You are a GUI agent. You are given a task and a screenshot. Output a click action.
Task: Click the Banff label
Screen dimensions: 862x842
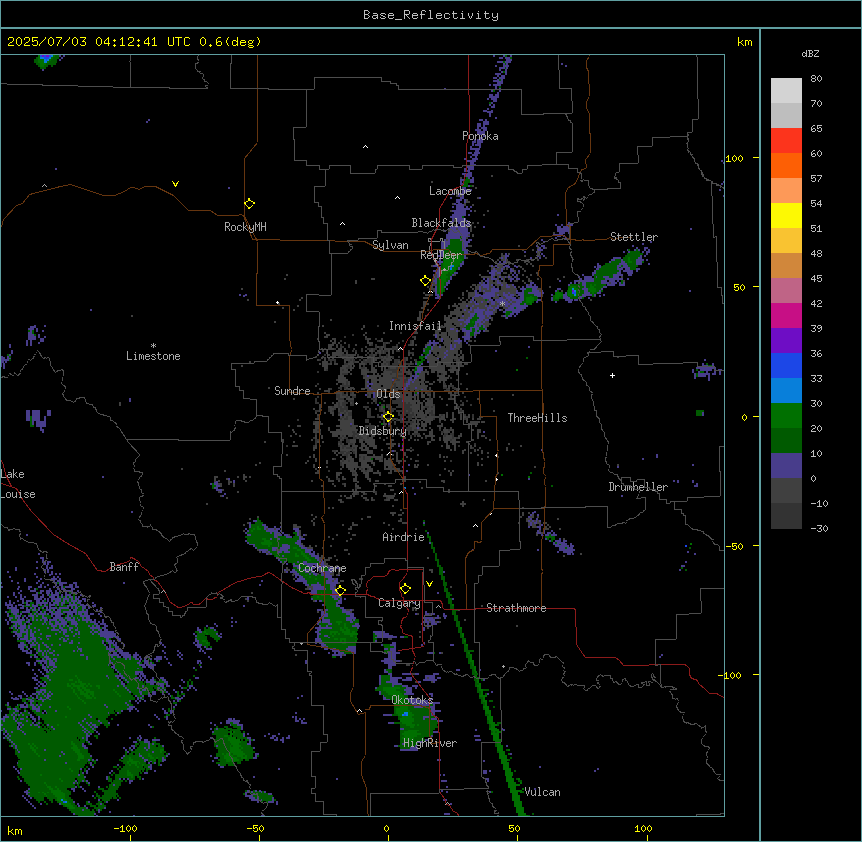(124, 567)
